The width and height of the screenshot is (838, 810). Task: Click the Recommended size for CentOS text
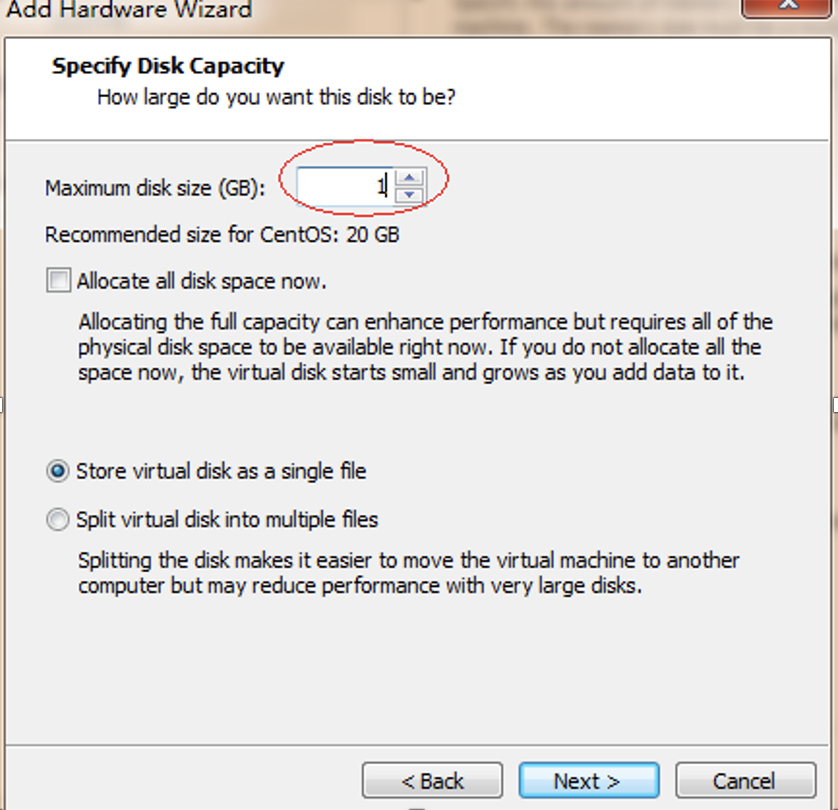click(222, 235)
